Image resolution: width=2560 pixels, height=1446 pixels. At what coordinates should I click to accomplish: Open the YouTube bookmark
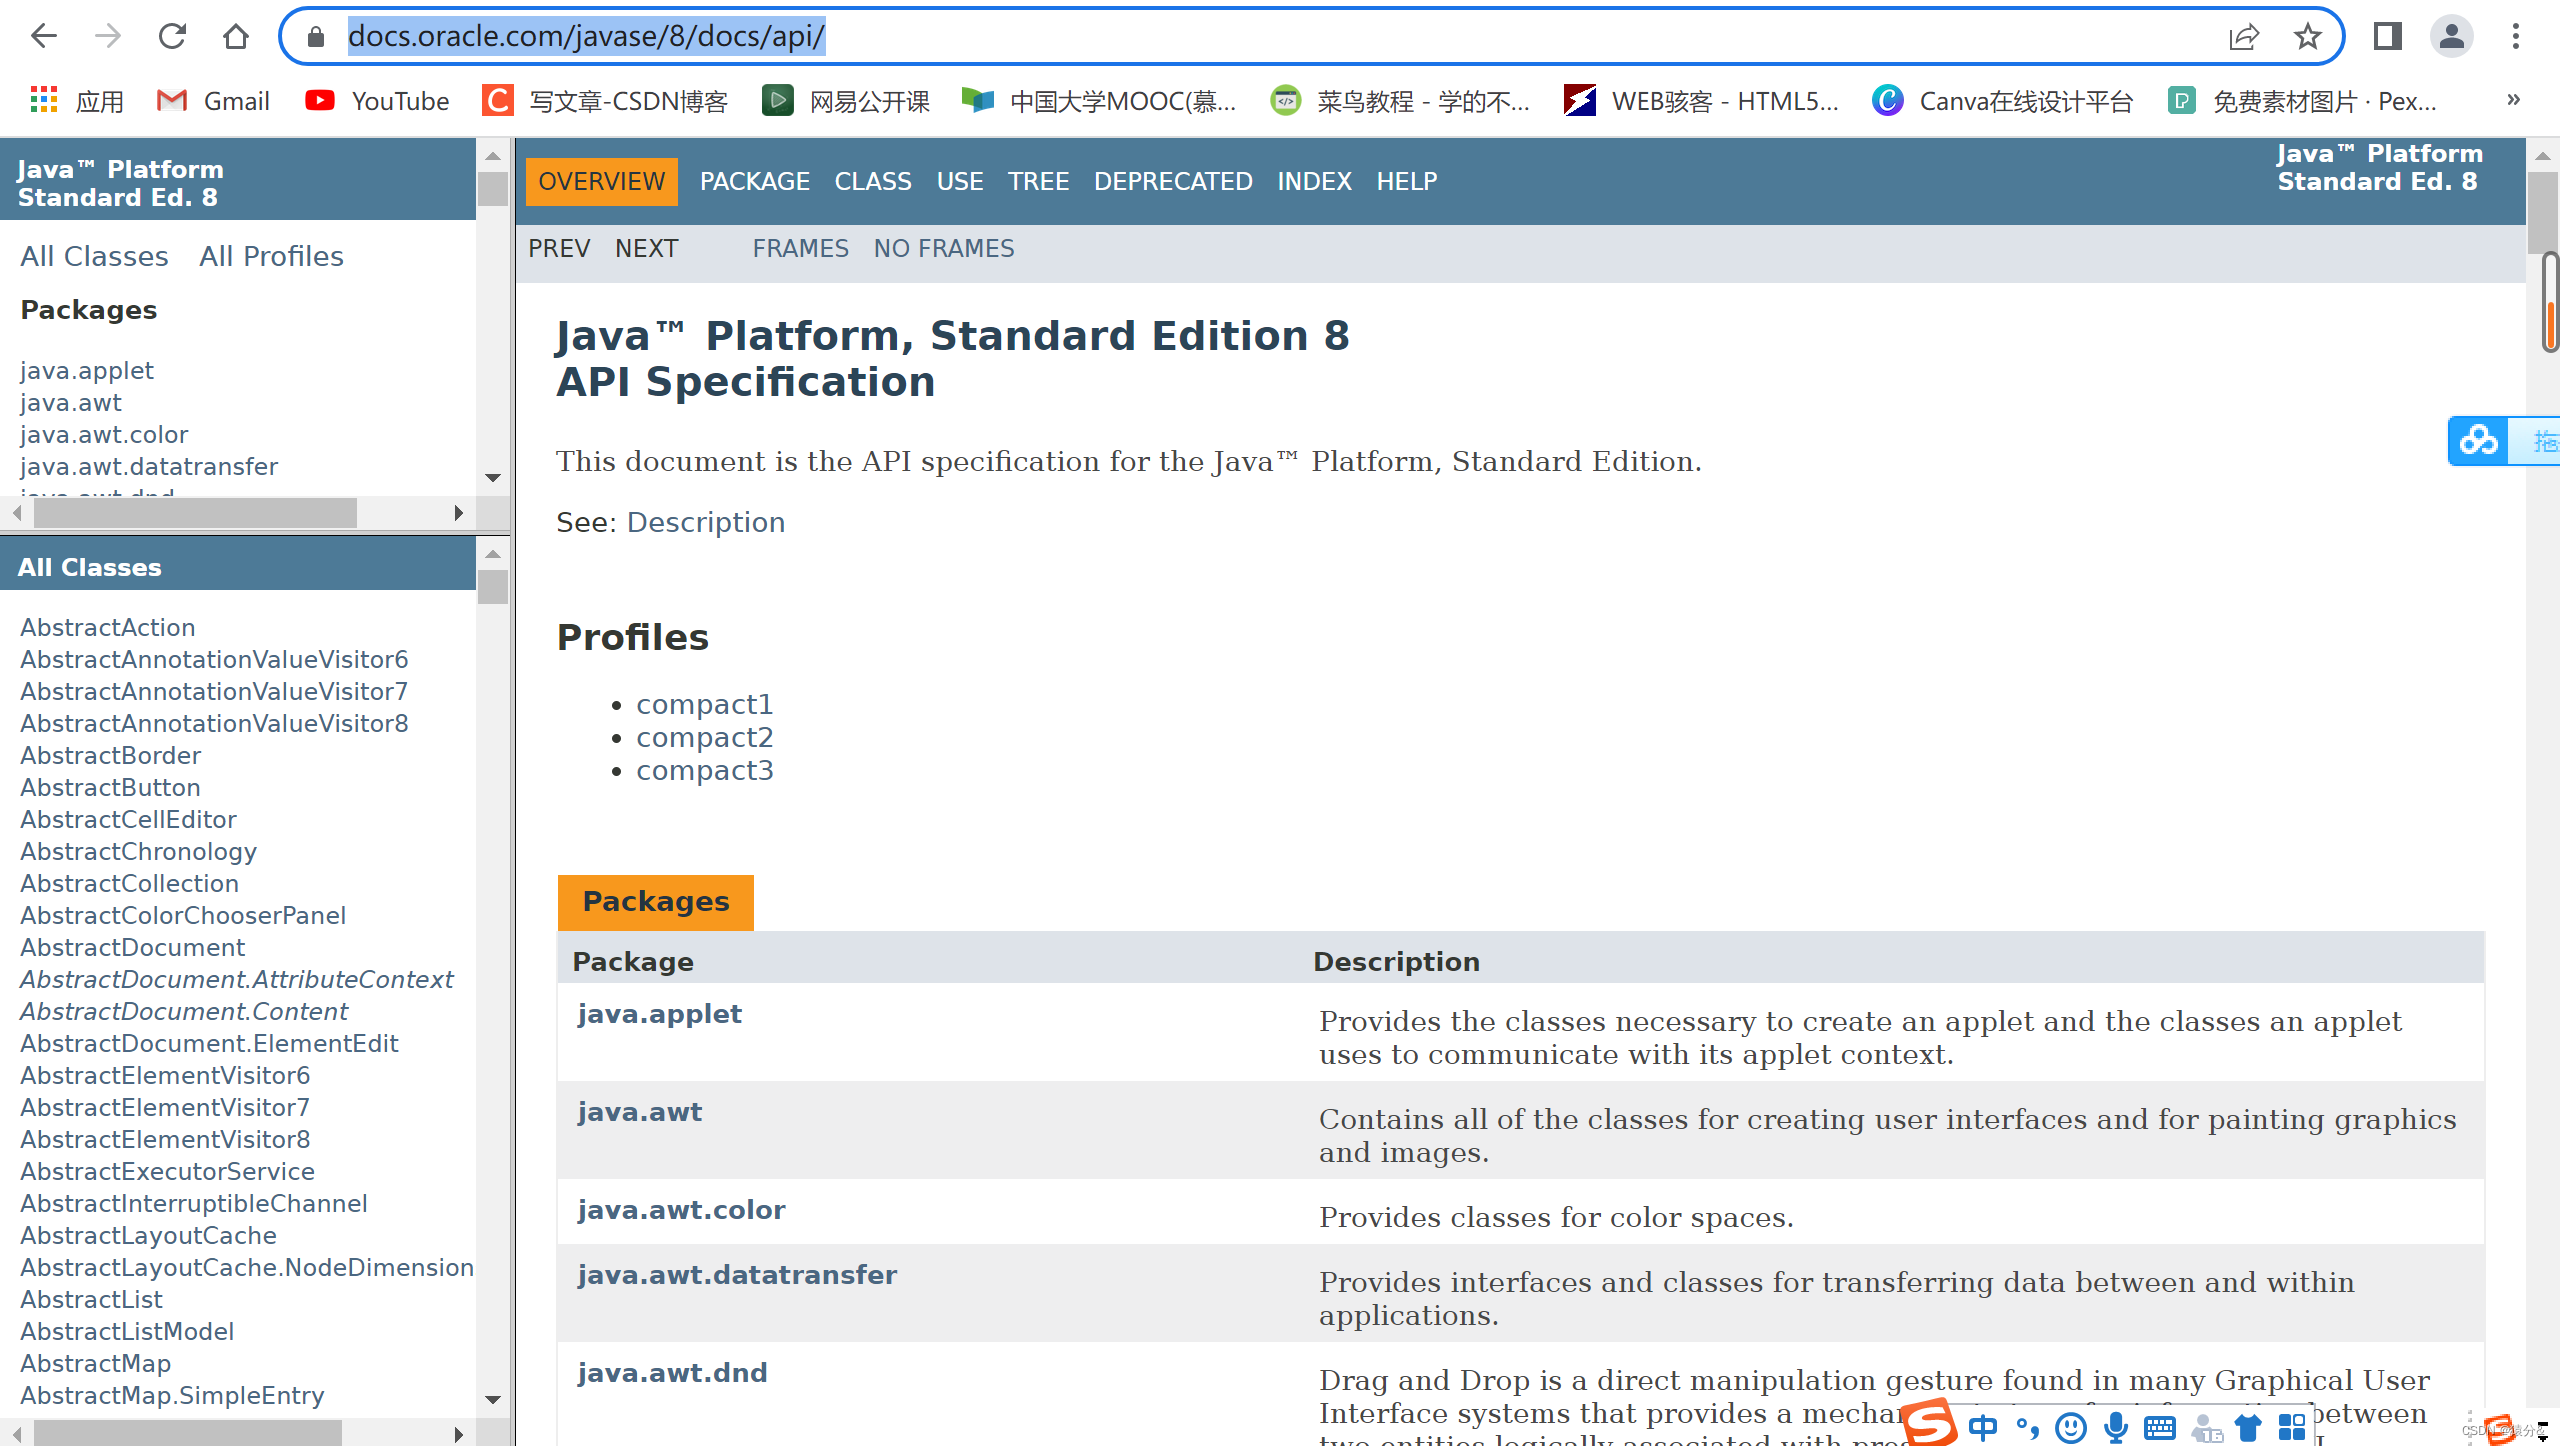tap(377, 100)
